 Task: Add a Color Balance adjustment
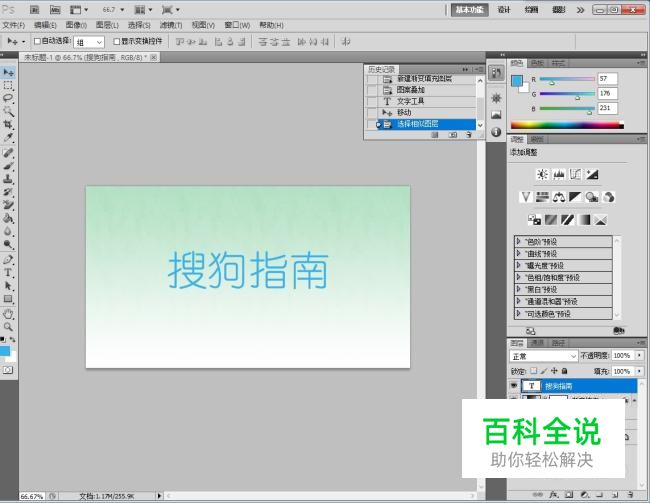tap(559, 197)
